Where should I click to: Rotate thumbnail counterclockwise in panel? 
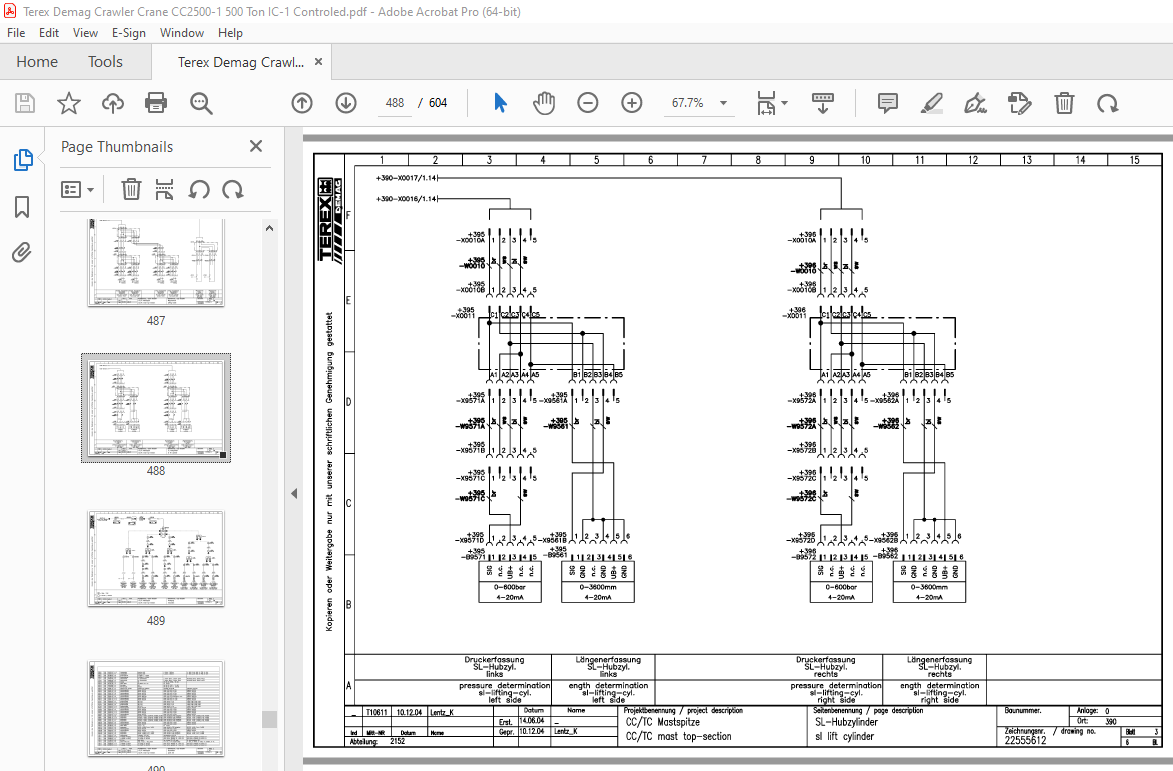pos(199,189)
